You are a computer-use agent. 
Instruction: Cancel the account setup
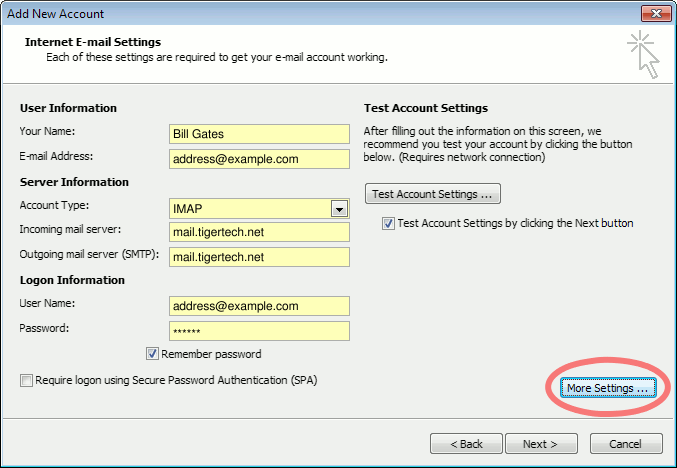pos(626,443)
